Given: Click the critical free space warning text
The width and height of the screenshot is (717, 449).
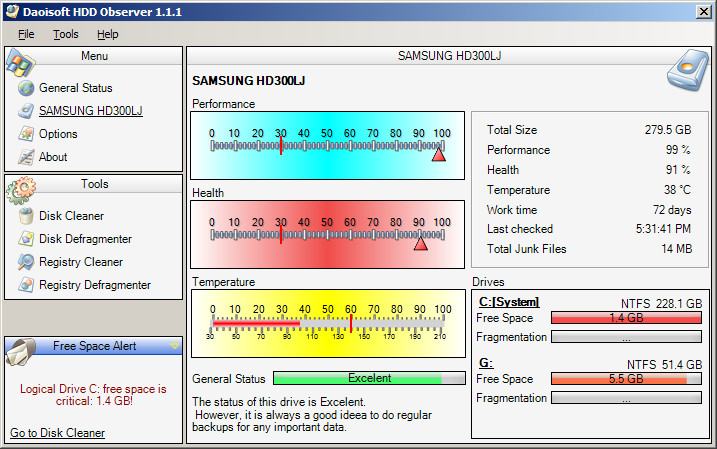Looking at the screenshot, I should [93, 395].
